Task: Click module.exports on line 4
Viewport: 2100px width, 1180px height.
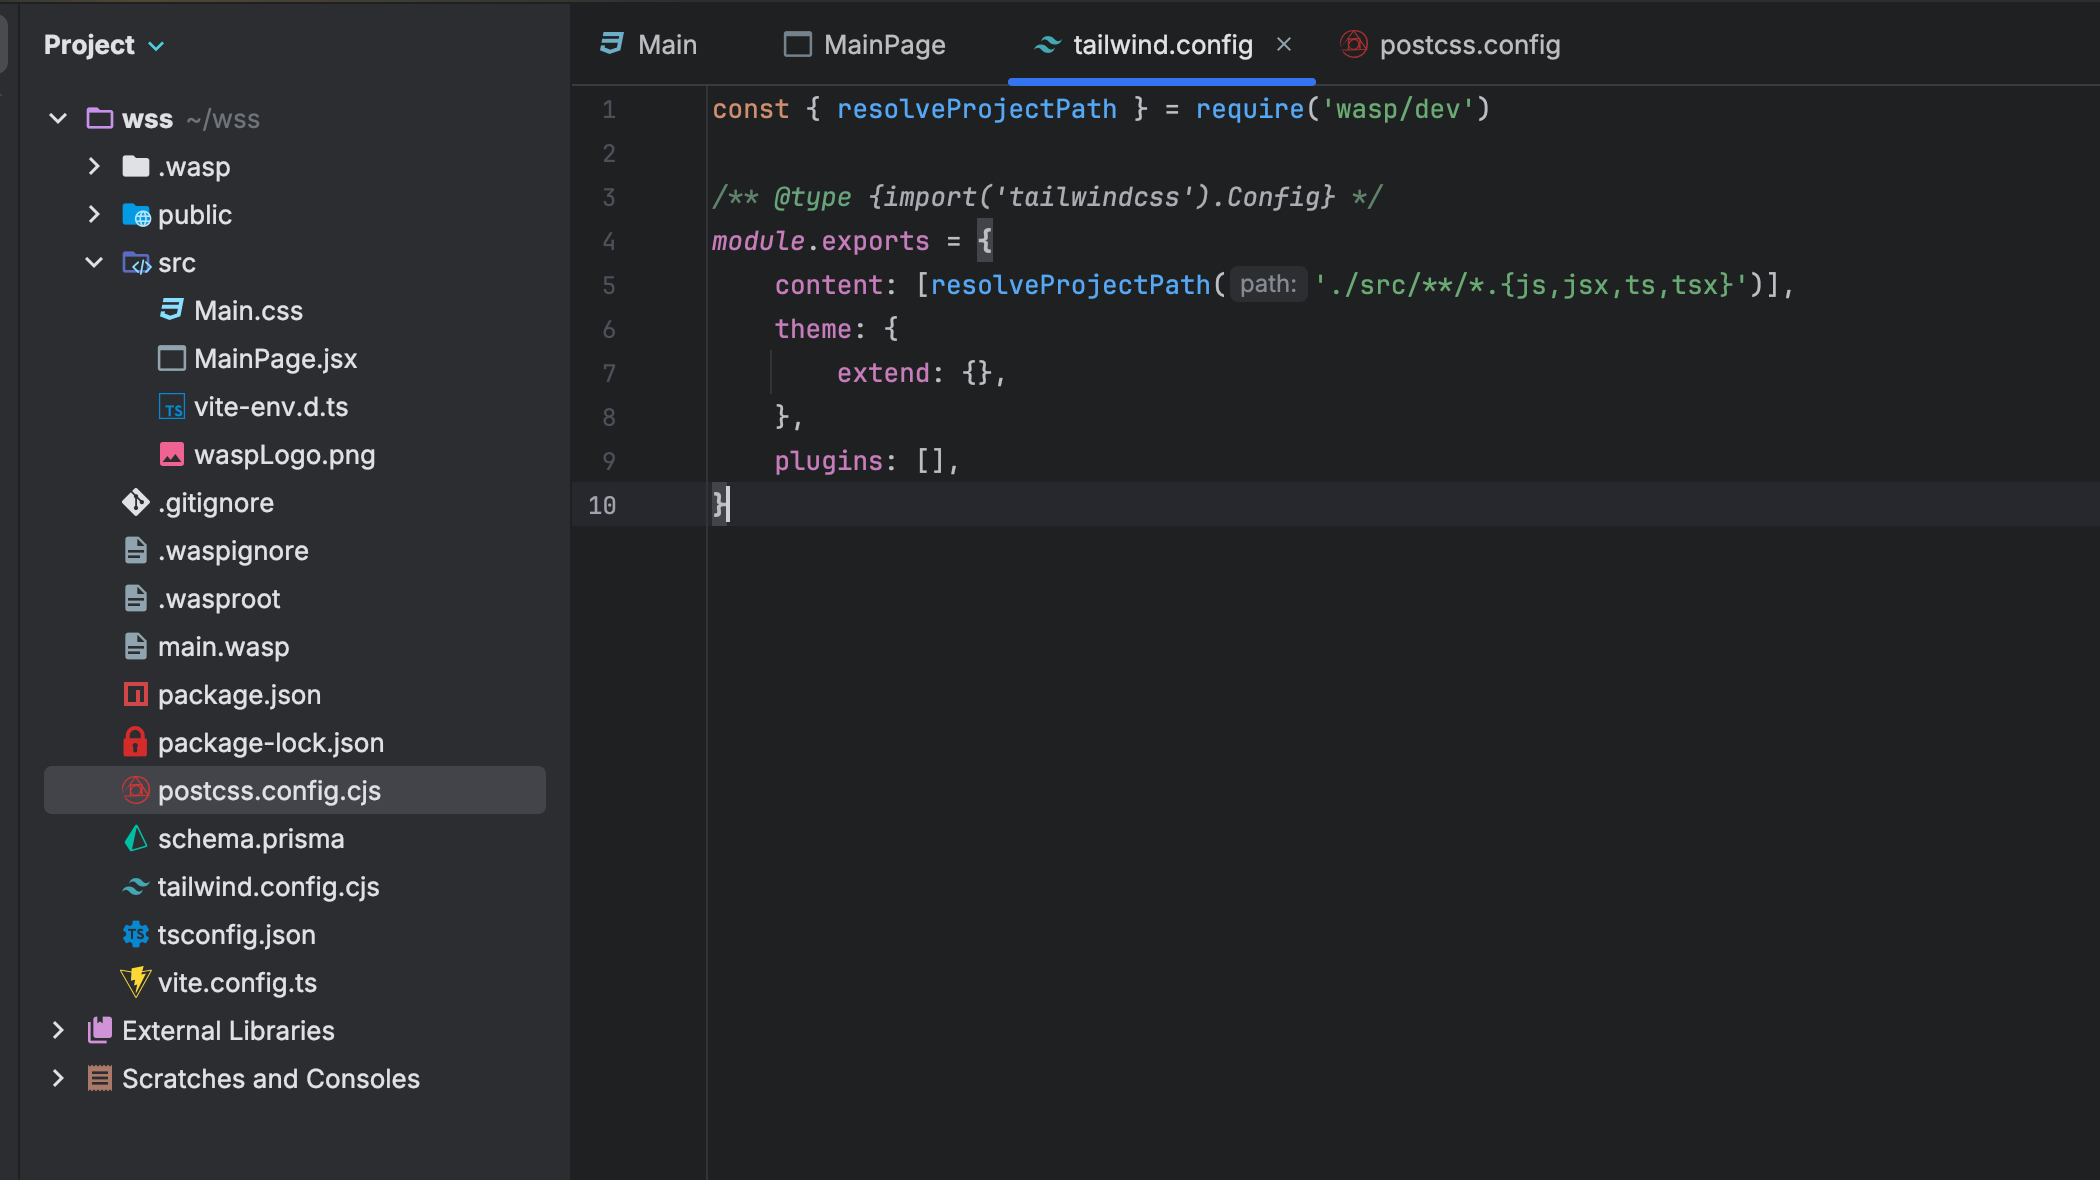Action: pos(820,241)
